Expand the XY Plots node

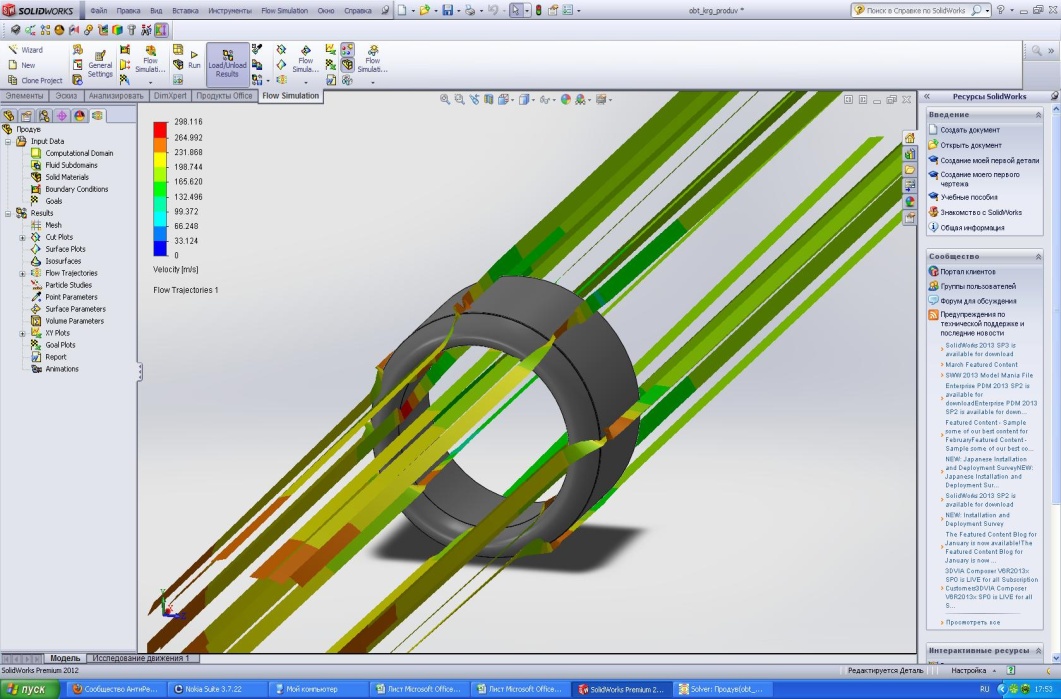tap(22, 334)
